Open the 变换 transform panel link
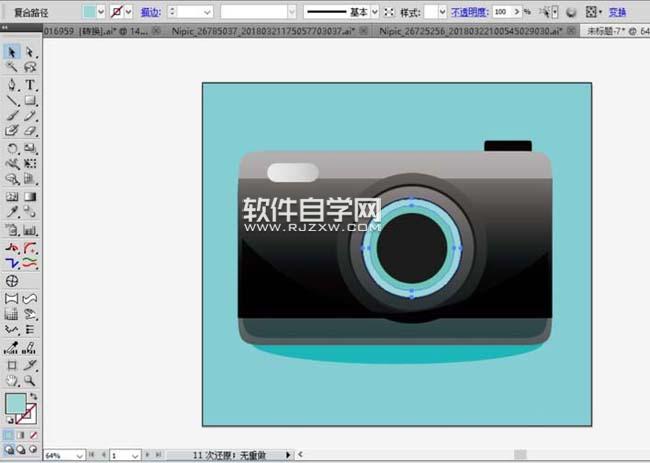 [x=617, y=12]
